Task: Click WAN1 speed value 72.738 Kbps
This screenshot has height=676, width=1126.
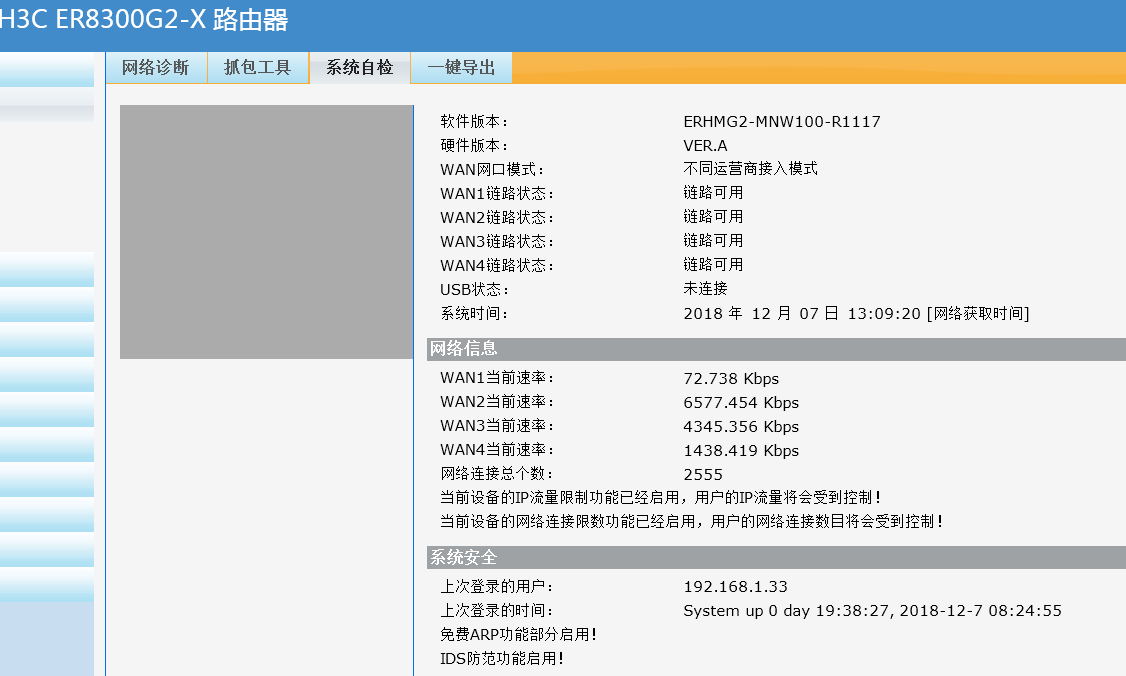Action: click(x=731, y=379)
